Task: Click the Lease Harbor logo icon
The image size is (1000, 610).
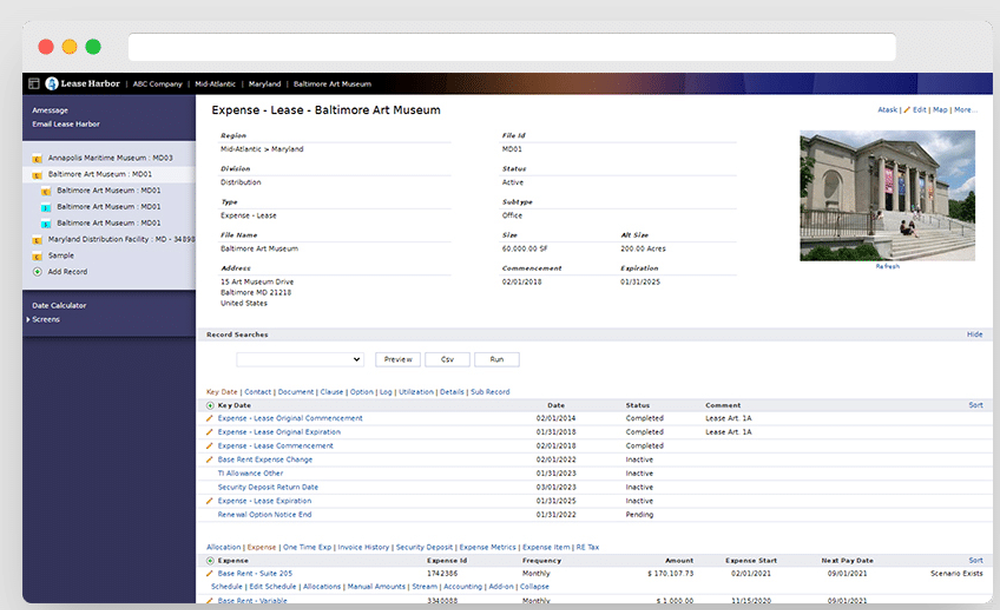Action: (x=52, y=84)
